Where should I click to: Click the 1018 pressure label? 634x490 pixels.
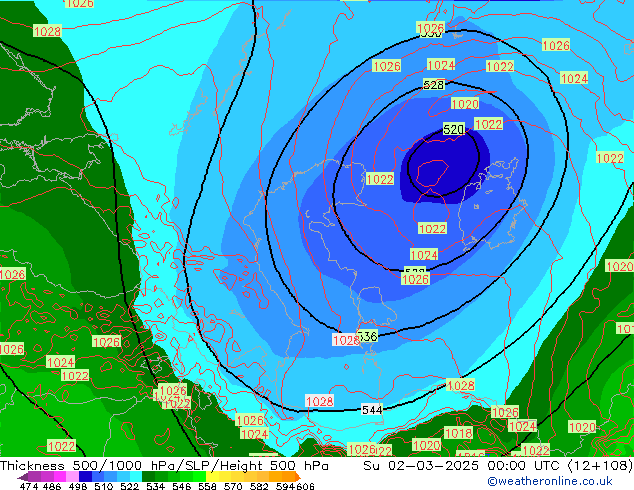pyautogui.click(x=458, y=433)
